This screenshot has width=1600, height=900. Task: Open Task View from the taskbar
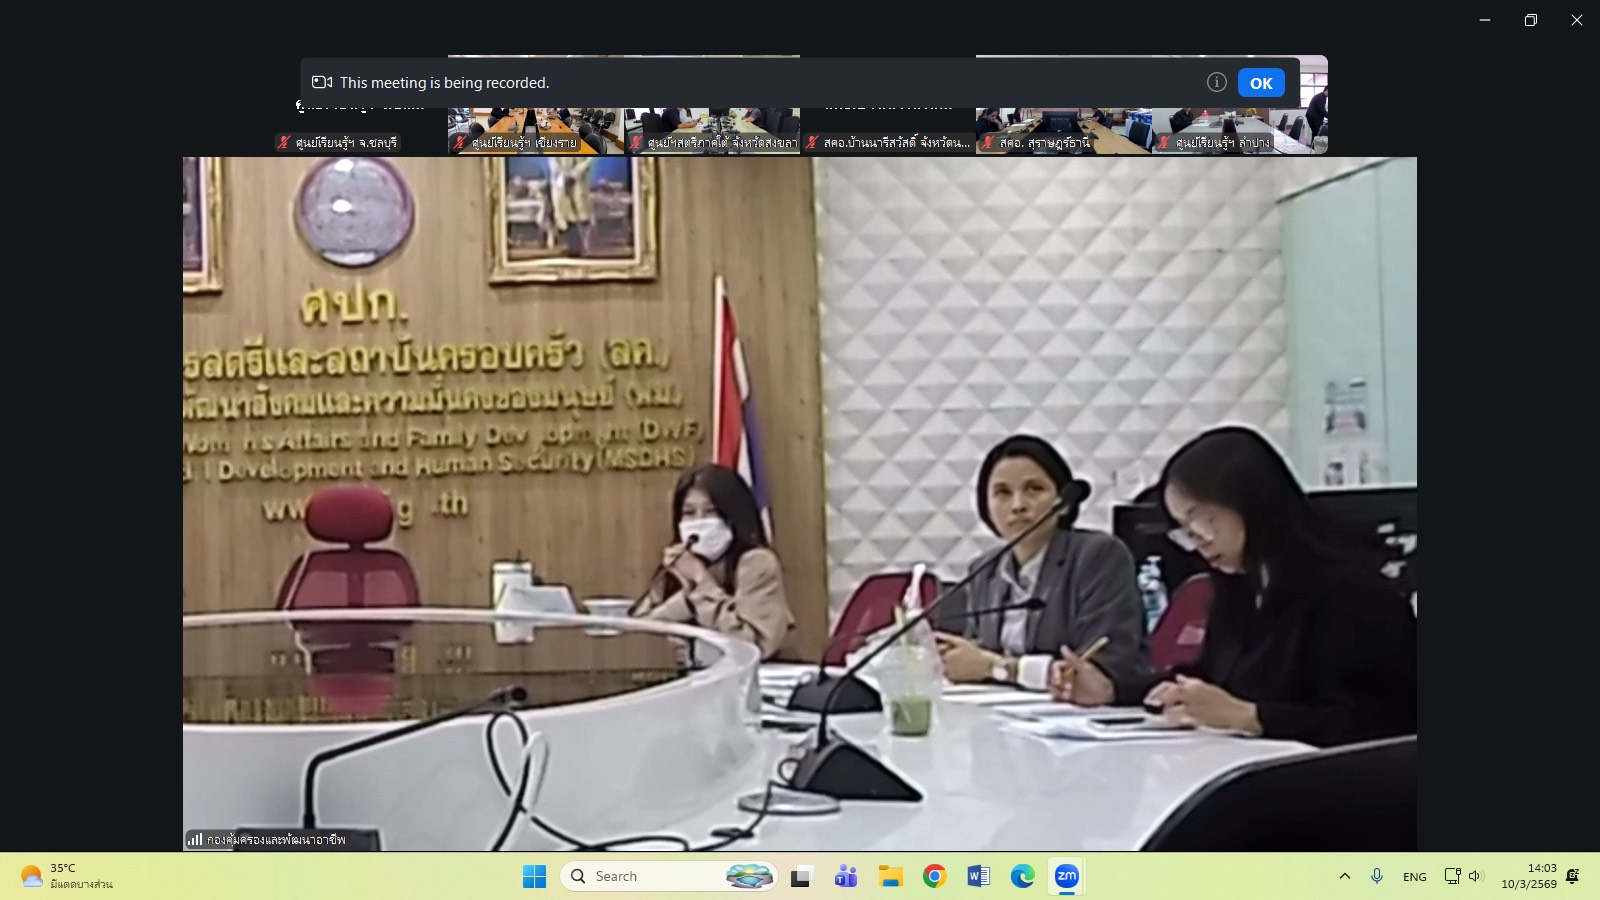click(x=801, y=877)
